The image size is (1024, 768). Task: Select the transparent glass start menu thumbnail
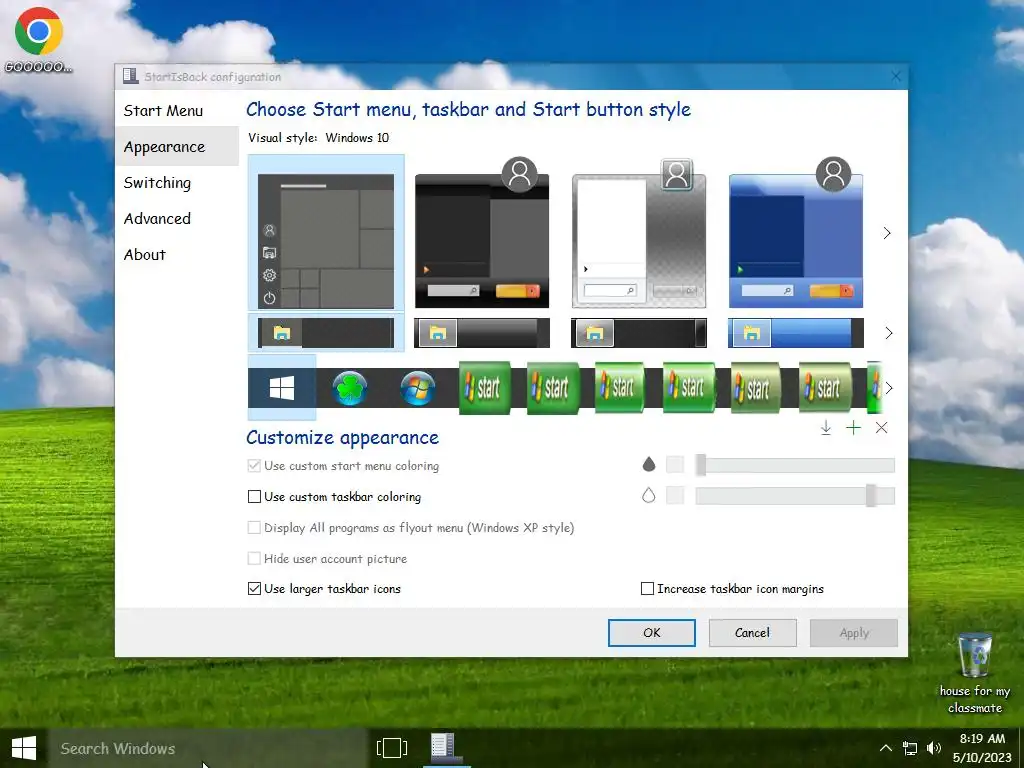tap(639, 232)
